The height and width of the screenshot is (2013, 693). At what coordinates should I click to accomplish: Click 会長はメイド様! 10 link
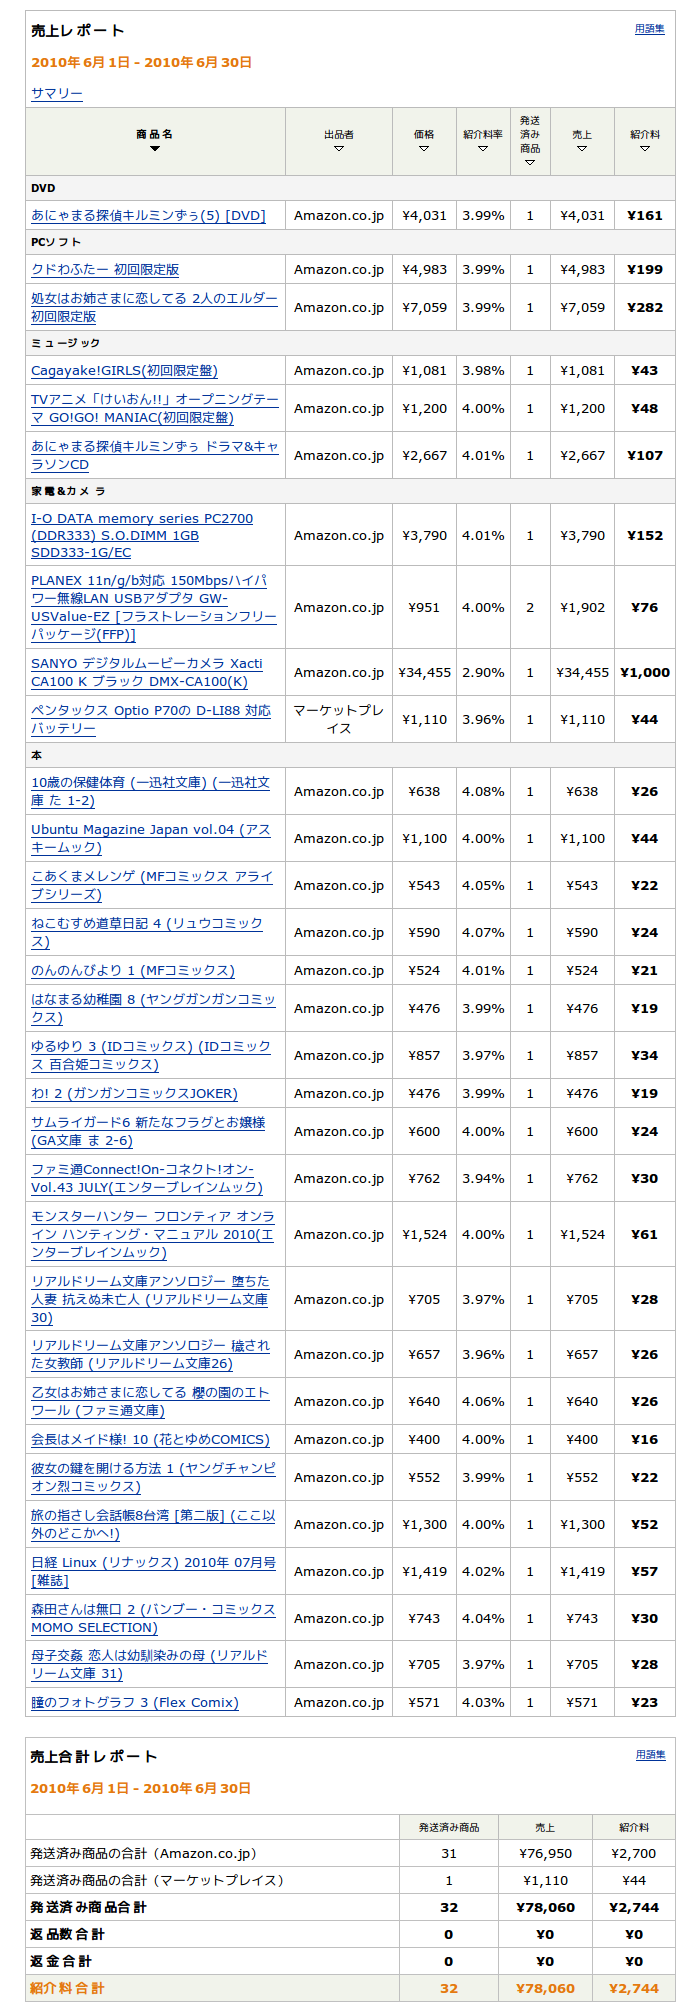(x=150, y=1439)
